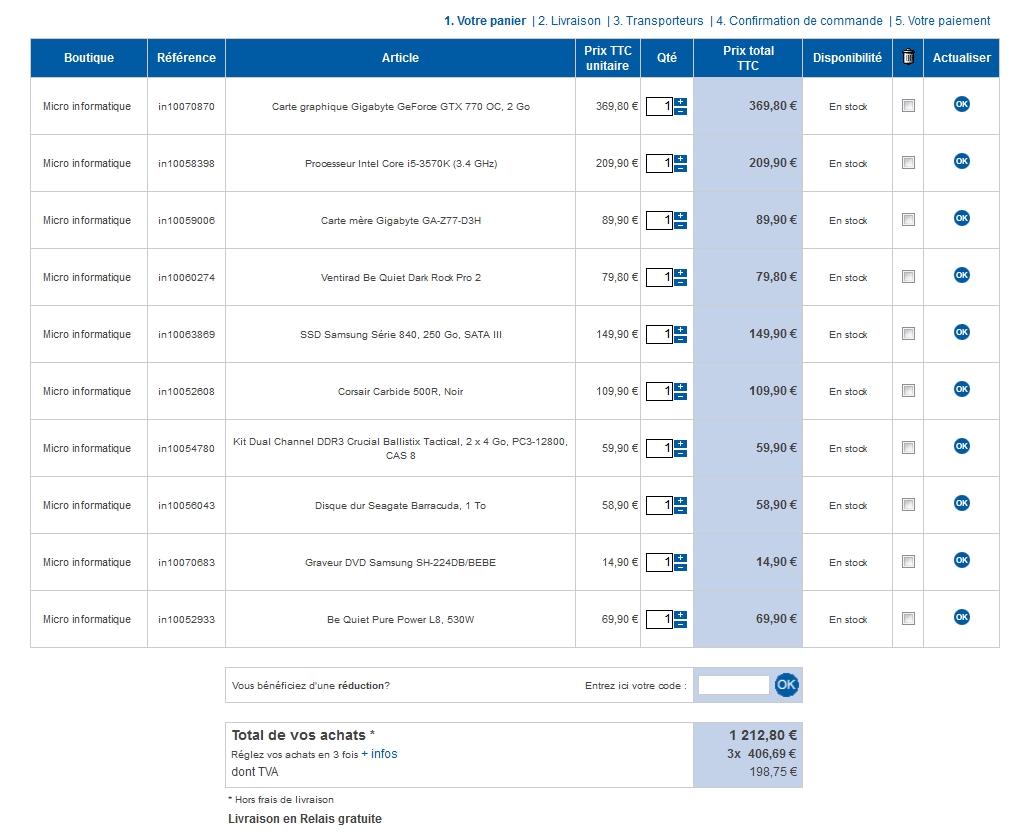Click quantity field for GeForce GTX 770
Image resolution: width=1029 pixels, height=835 pixels.
click(660, 106)
